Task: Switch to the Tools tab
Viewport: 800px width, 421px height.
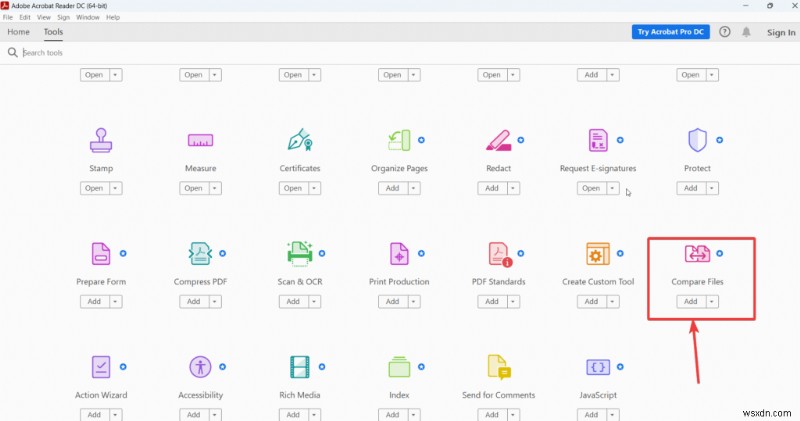Action: tap(53, 32)
